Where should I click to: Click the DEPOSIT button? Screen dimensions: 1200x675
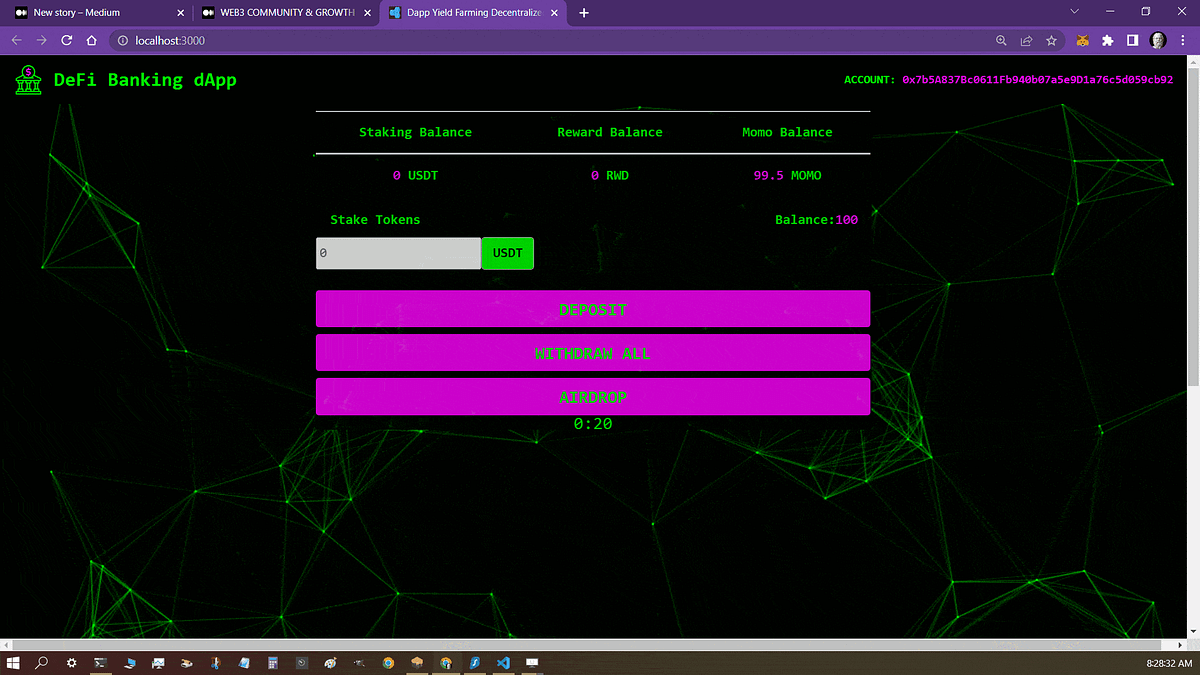593,309
